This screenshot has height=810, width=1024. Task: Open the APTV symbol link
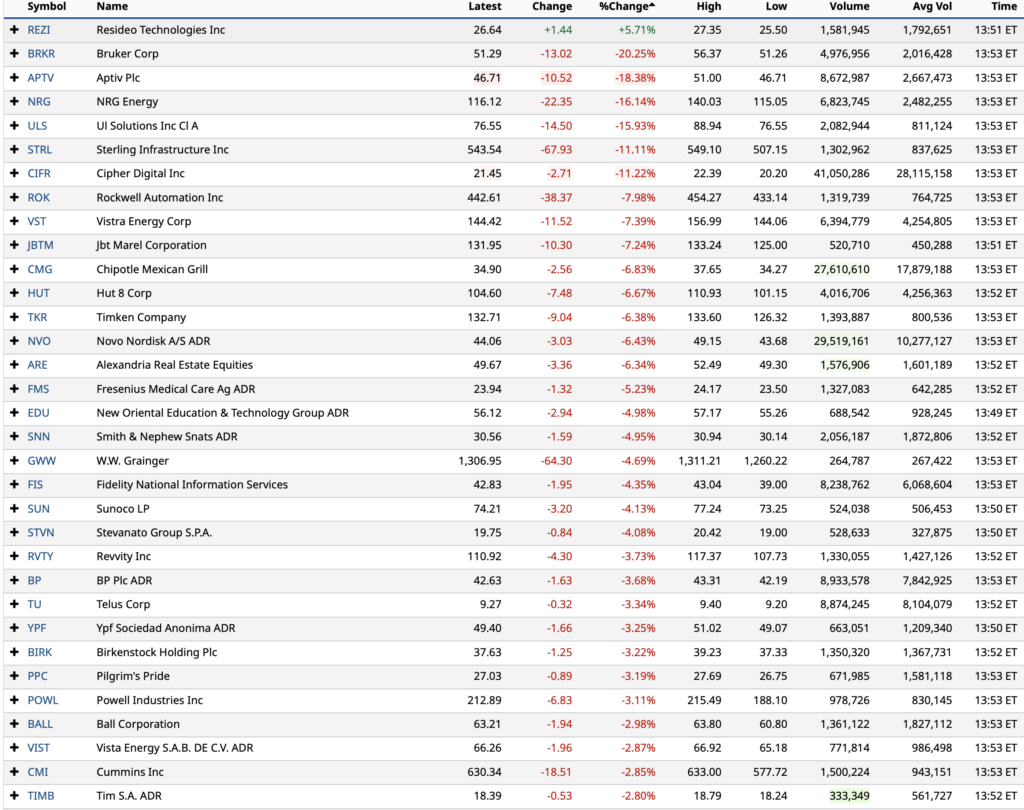40,78
